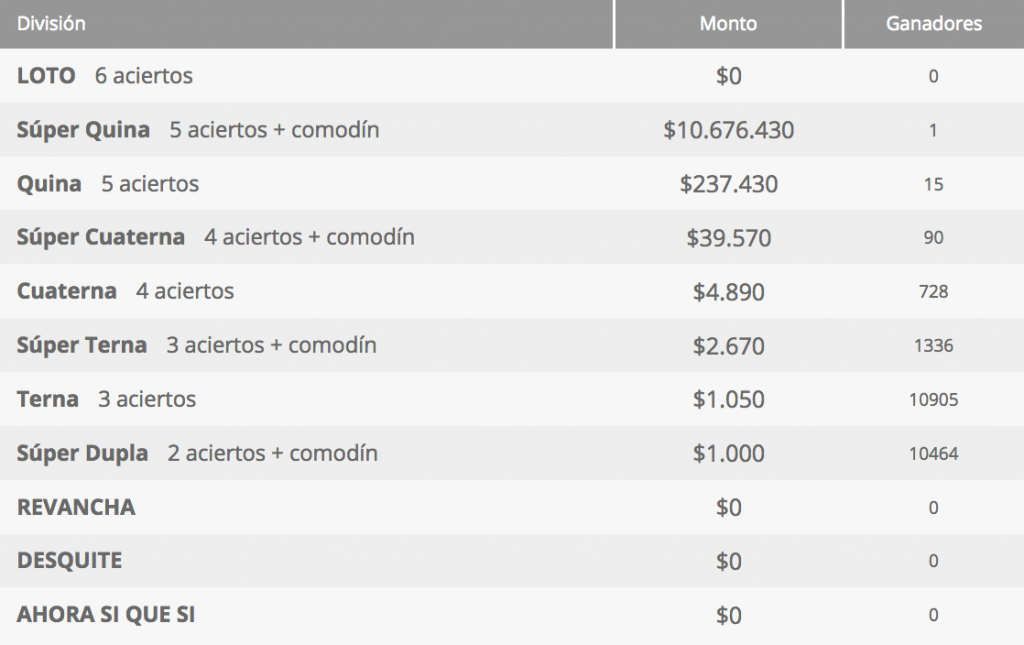Click the 1336 winners count
The width and height of the screenshot is (1024, 645).
(933, 345)
